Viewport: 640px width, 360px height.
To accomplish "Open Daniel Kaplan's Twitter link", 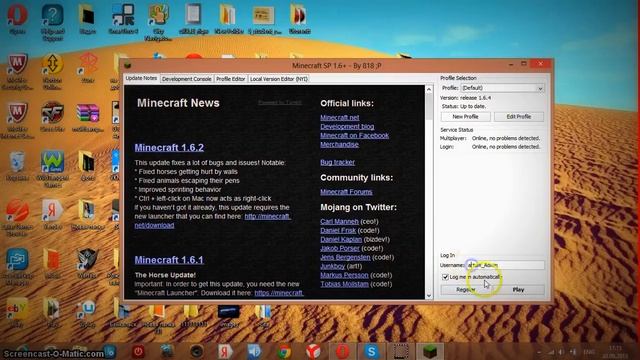I will 341,239.
